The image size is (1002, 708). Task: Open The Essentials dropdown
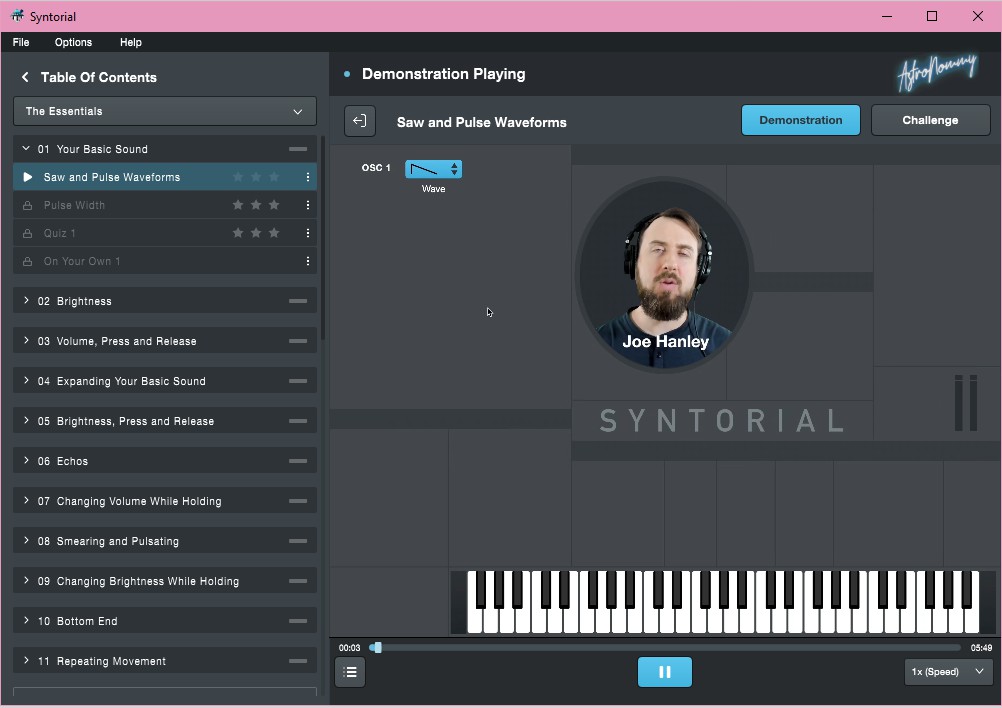tap(165, 111)
